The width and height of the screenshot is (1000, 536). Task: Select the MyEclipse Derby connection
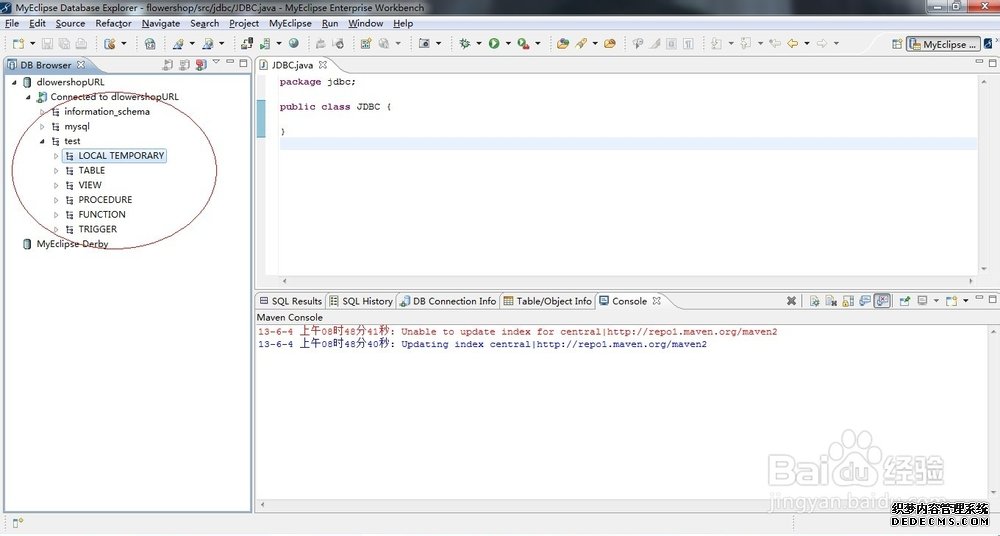pyautogui.click(x=72, y=244)
